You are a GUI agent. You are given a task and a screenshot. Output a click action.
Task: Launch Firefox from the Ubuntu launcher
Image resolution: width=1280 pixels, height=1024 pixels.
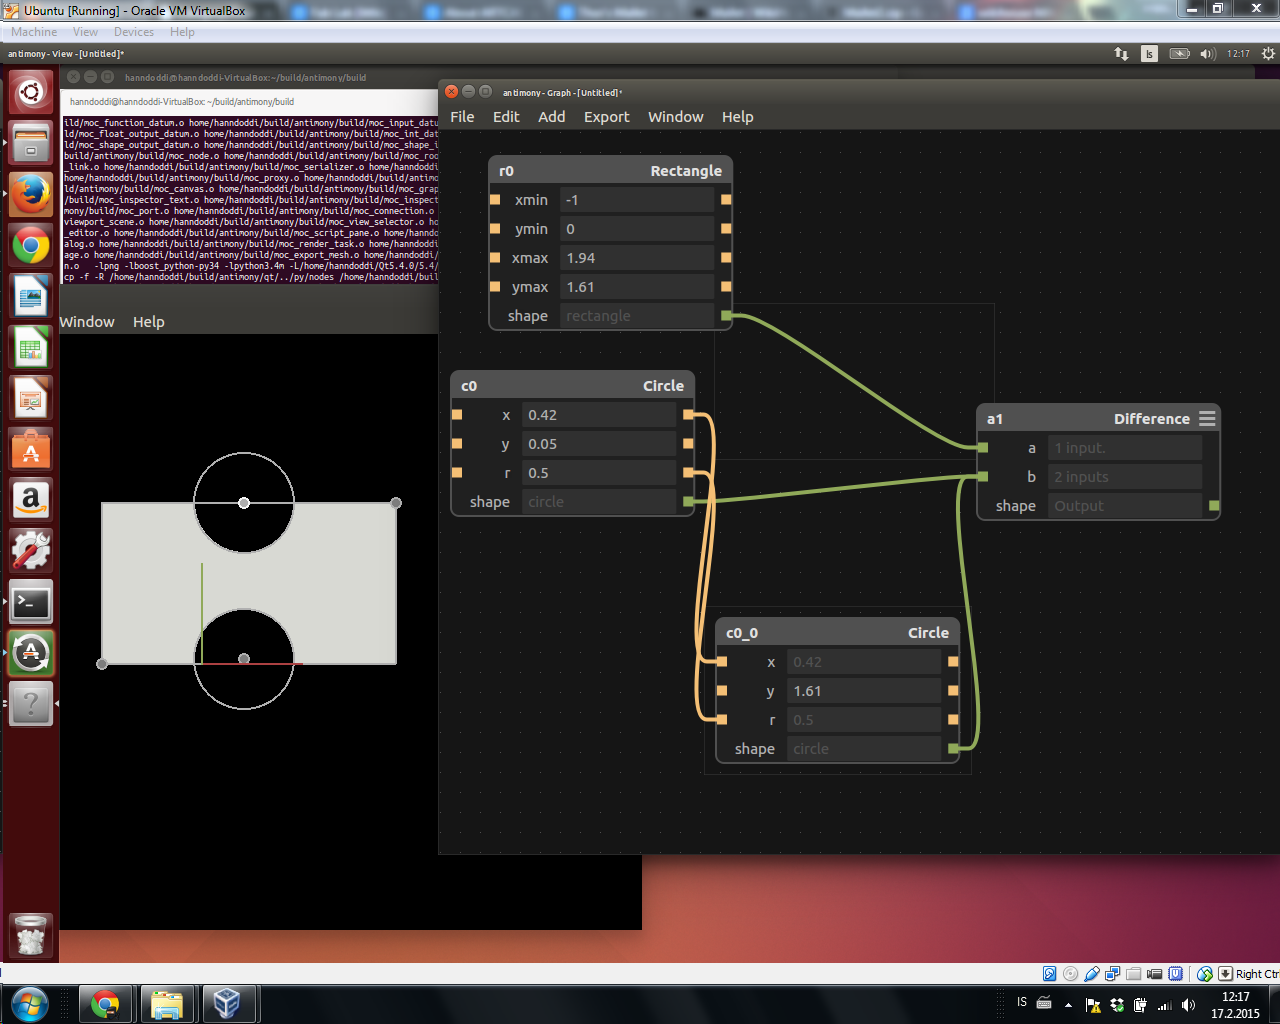coord(31,194)
